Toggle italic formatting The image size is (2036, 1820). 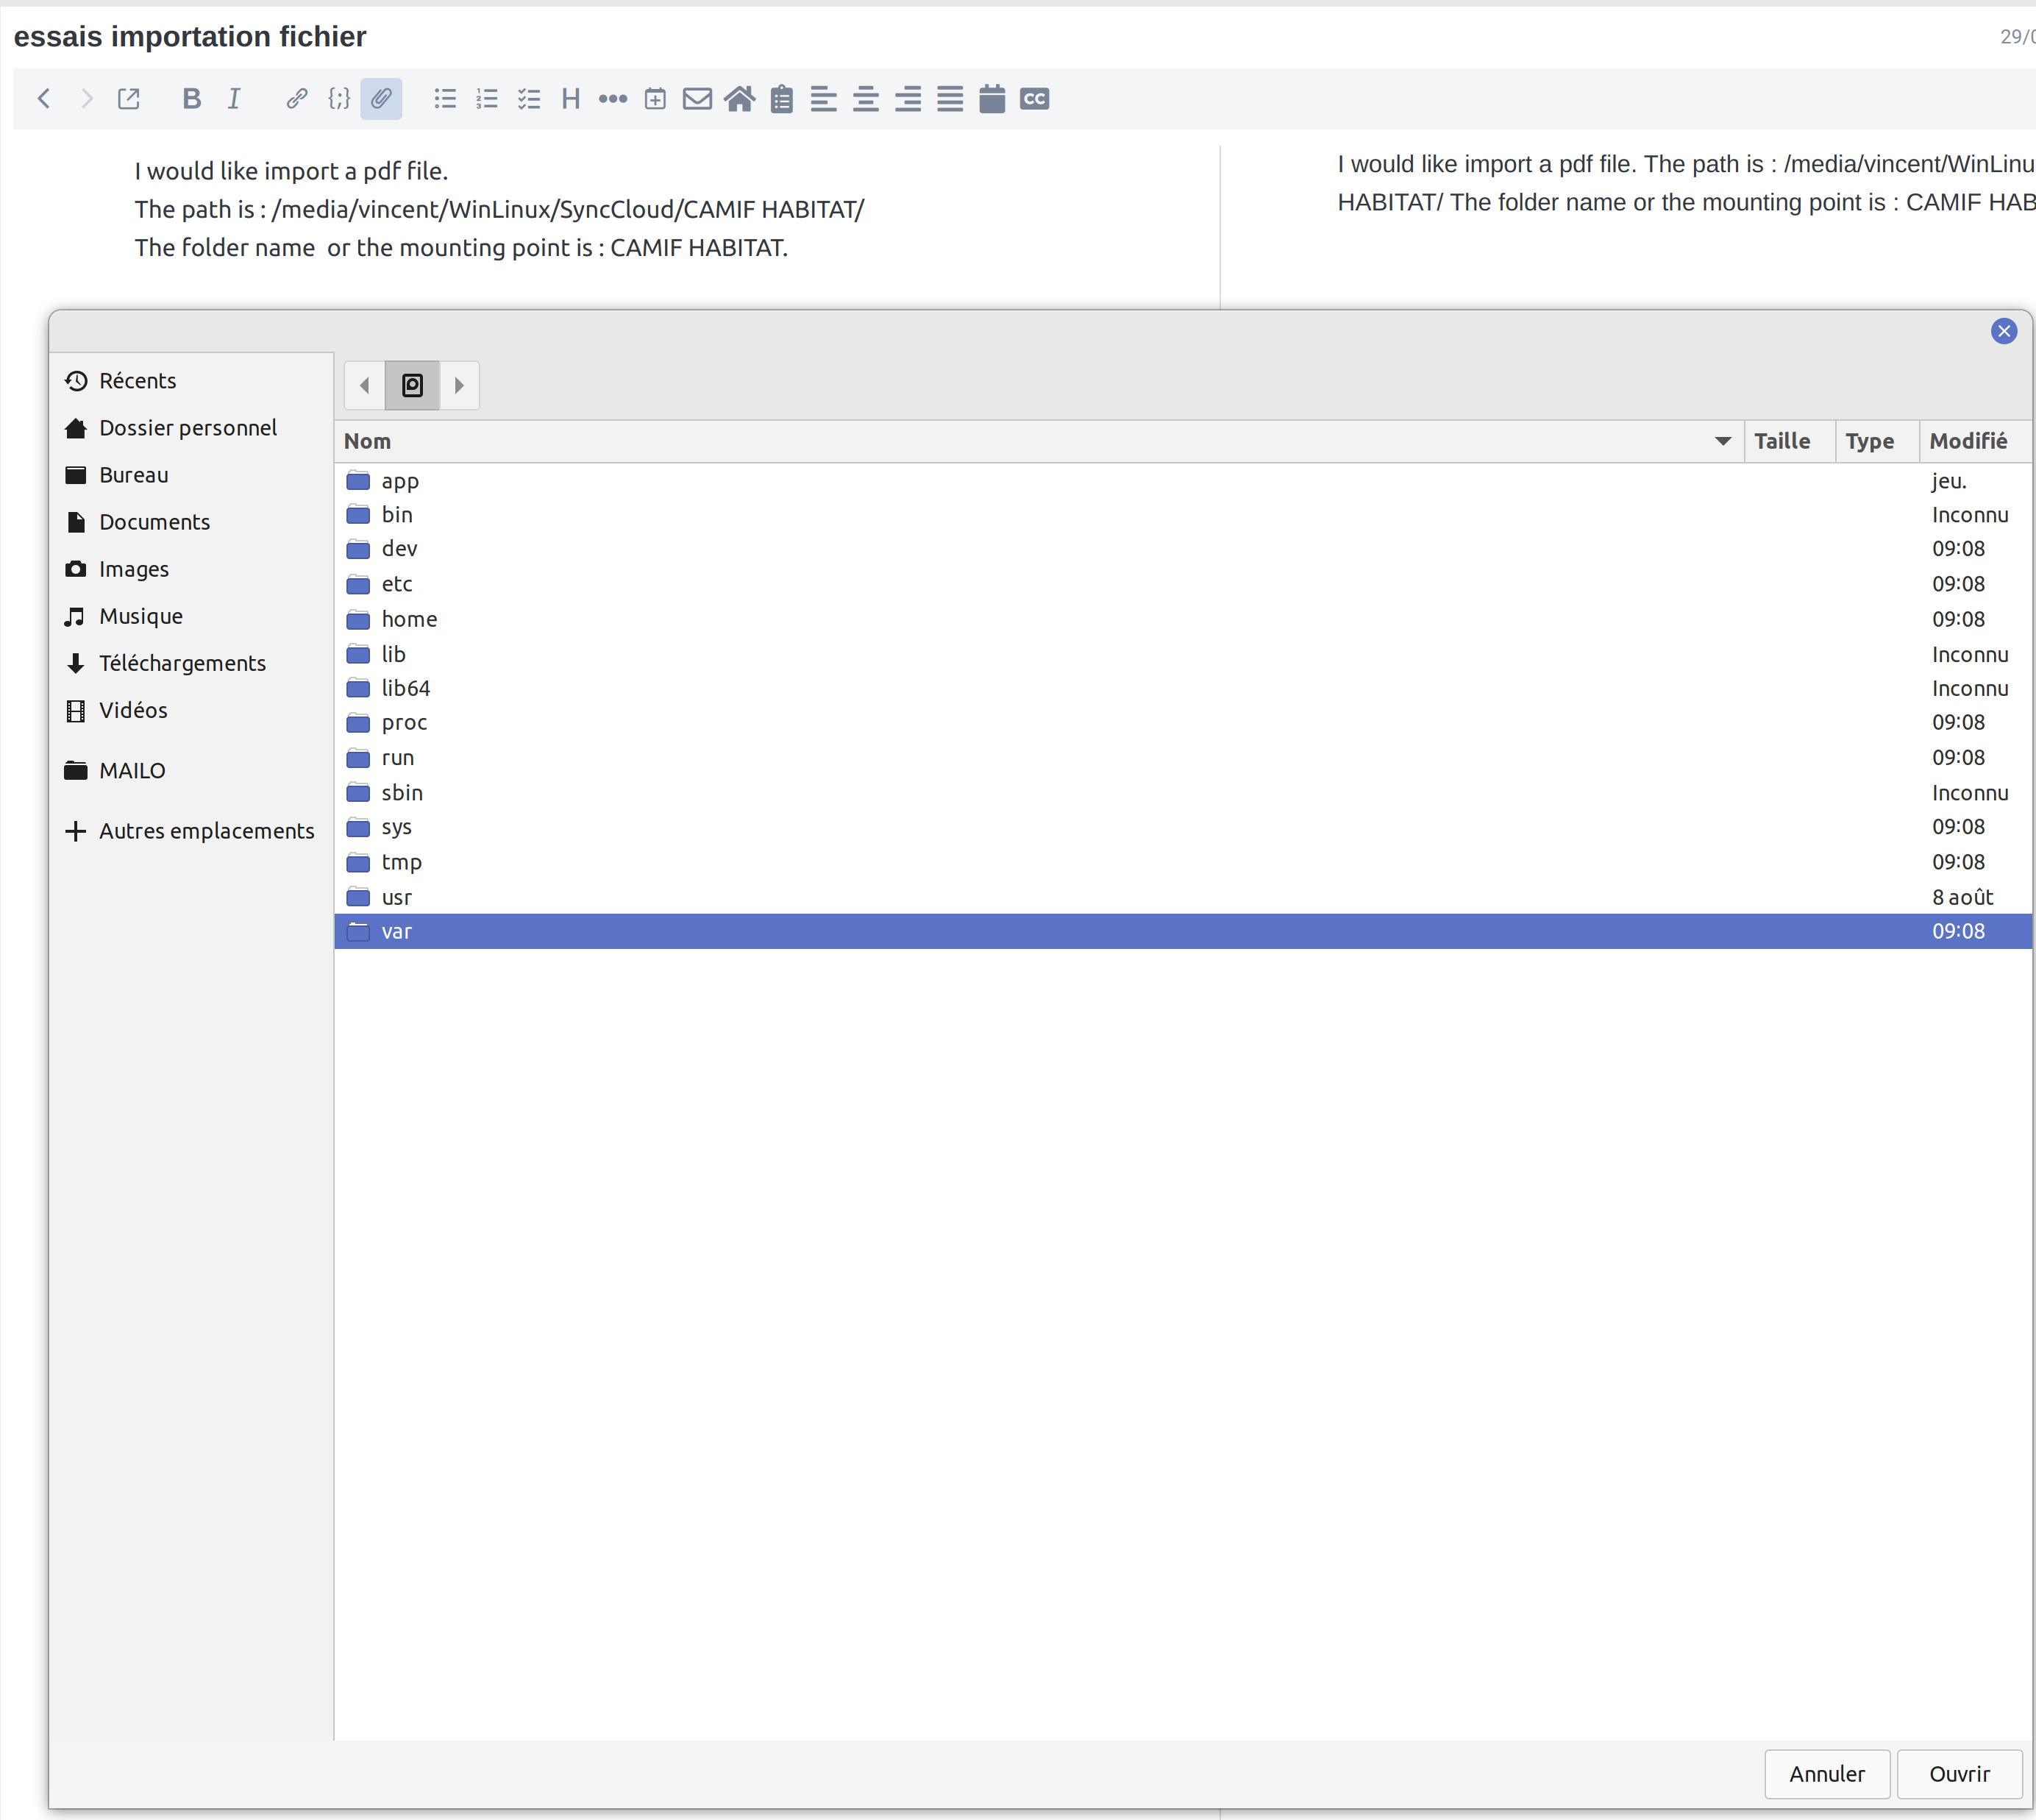(233, 98)
